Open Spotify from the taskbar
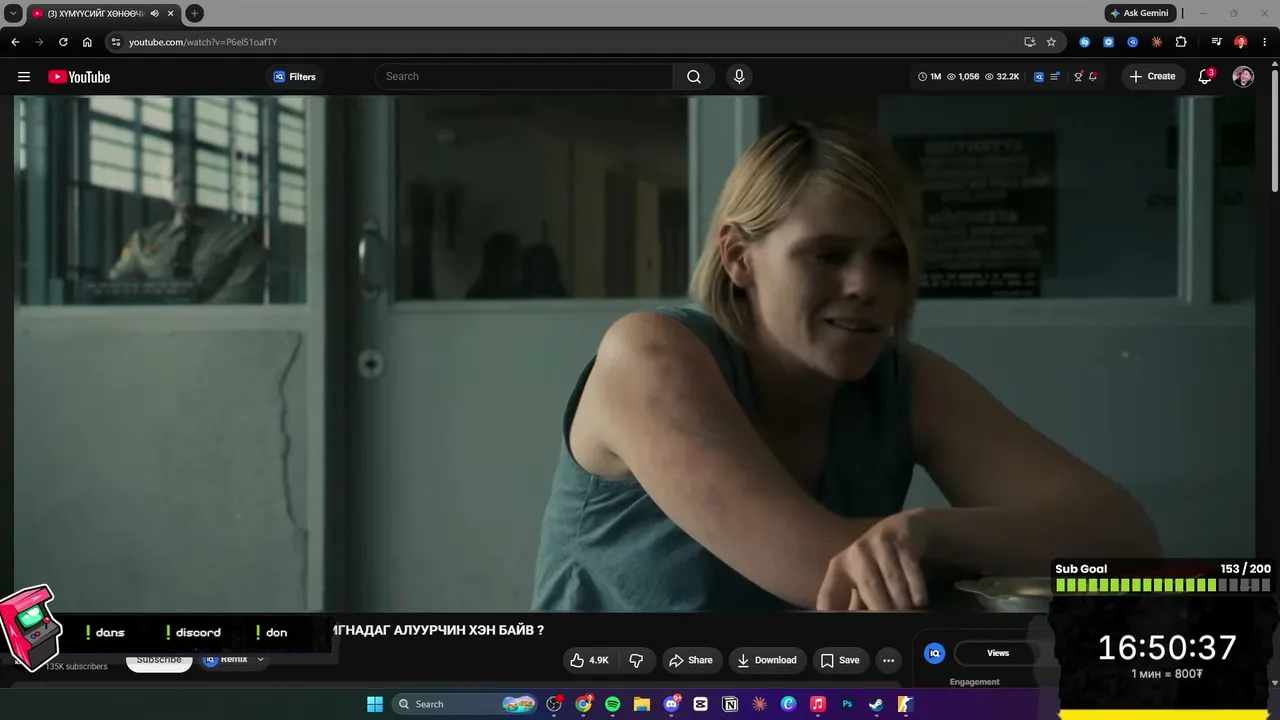Image resolution: width=1280 pixels, height=720 pixels. click(612, 704)
